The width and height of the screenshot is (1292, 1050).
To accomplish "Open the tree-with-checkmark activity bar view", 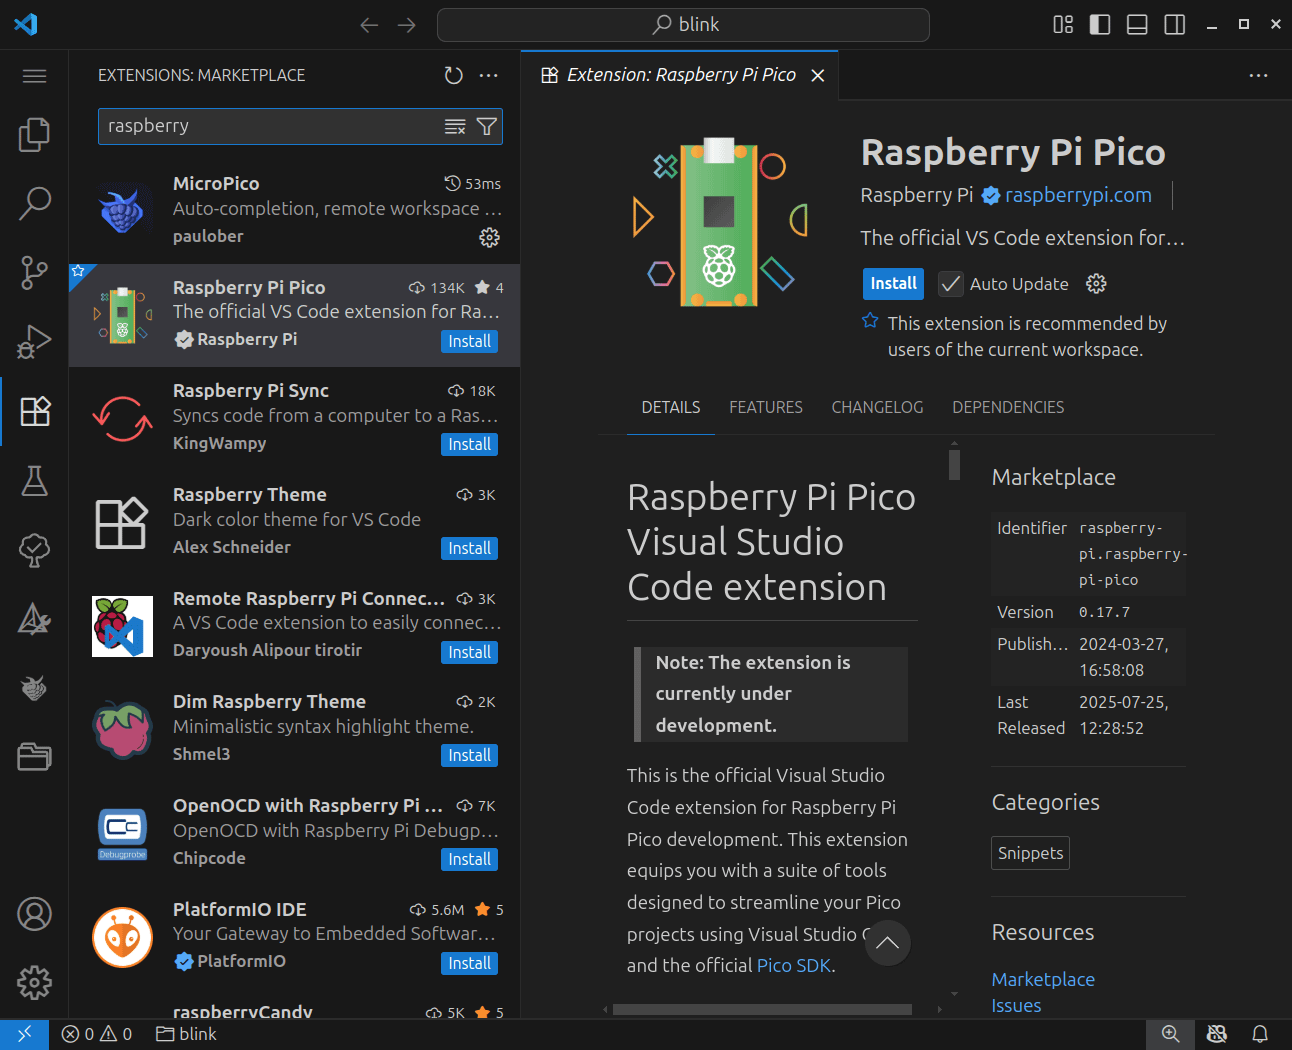I will click(34, 549).
